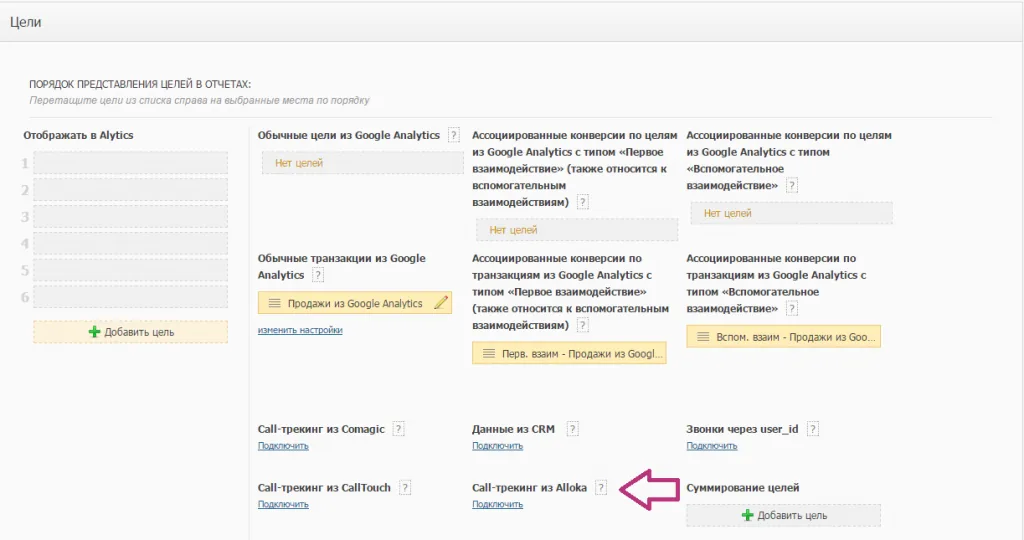Click drag handle of Продажи из Google Analytics
This screenshot has width=1024, height=540.
[274, 303]
